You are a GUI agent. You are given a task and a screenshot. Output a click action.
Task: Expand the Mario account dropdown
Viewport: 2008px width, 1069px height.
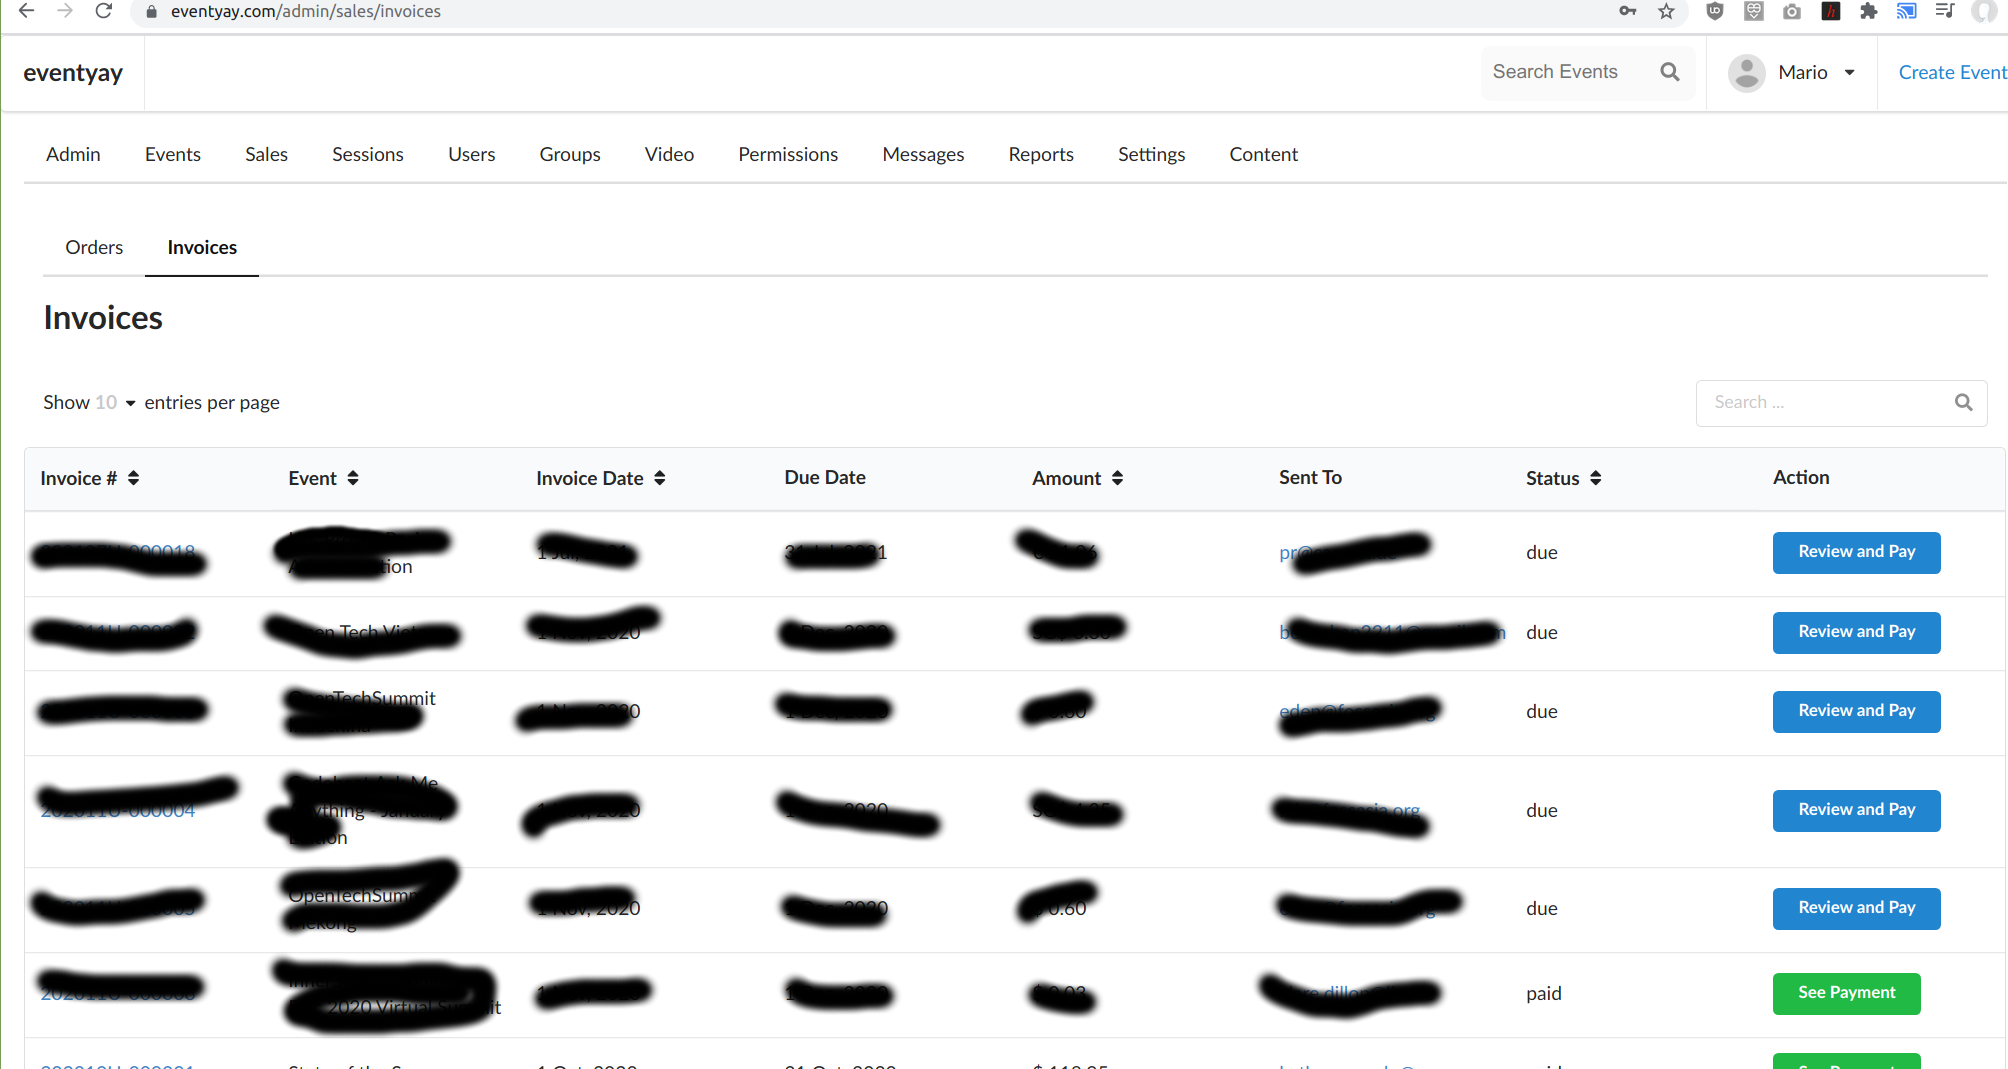1850,72
